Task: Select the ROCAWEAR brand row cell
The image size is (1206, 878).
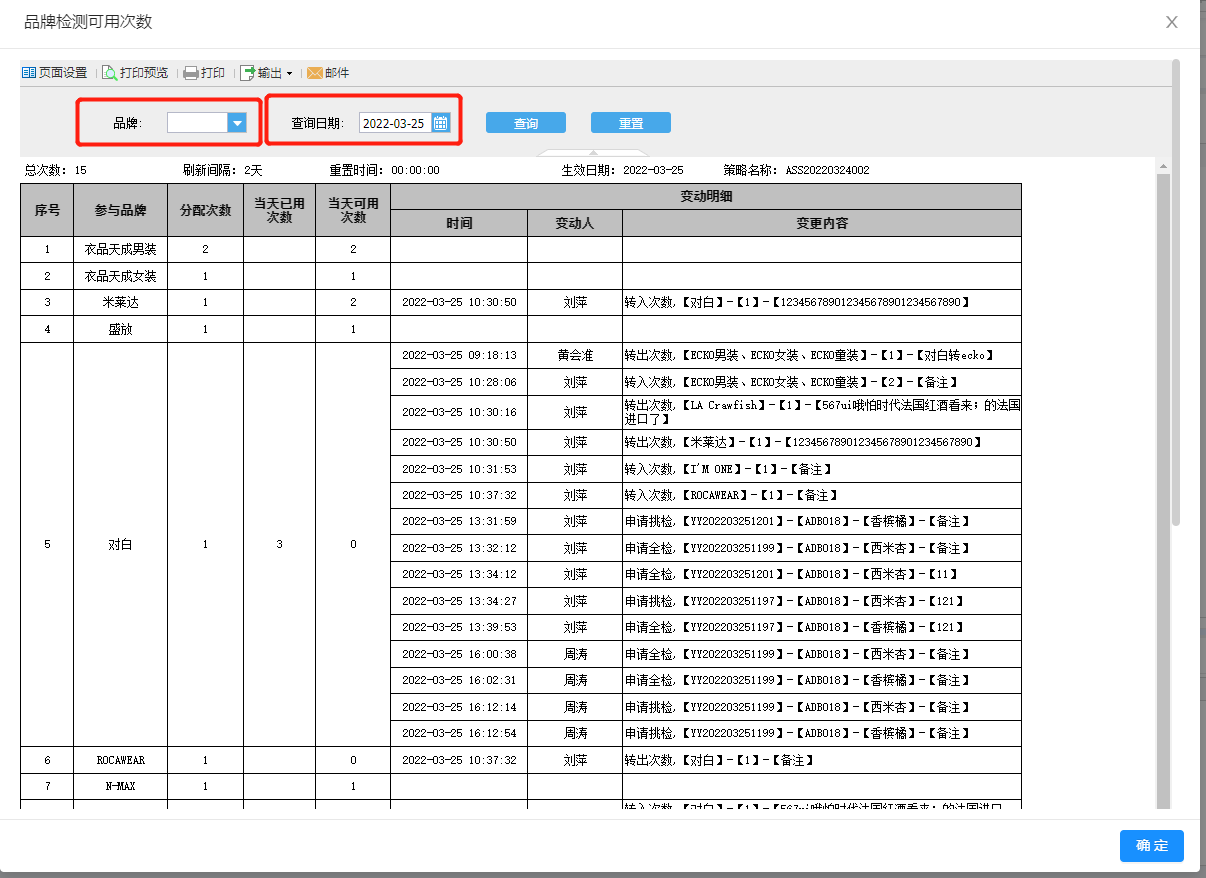Action: (120, 760)
